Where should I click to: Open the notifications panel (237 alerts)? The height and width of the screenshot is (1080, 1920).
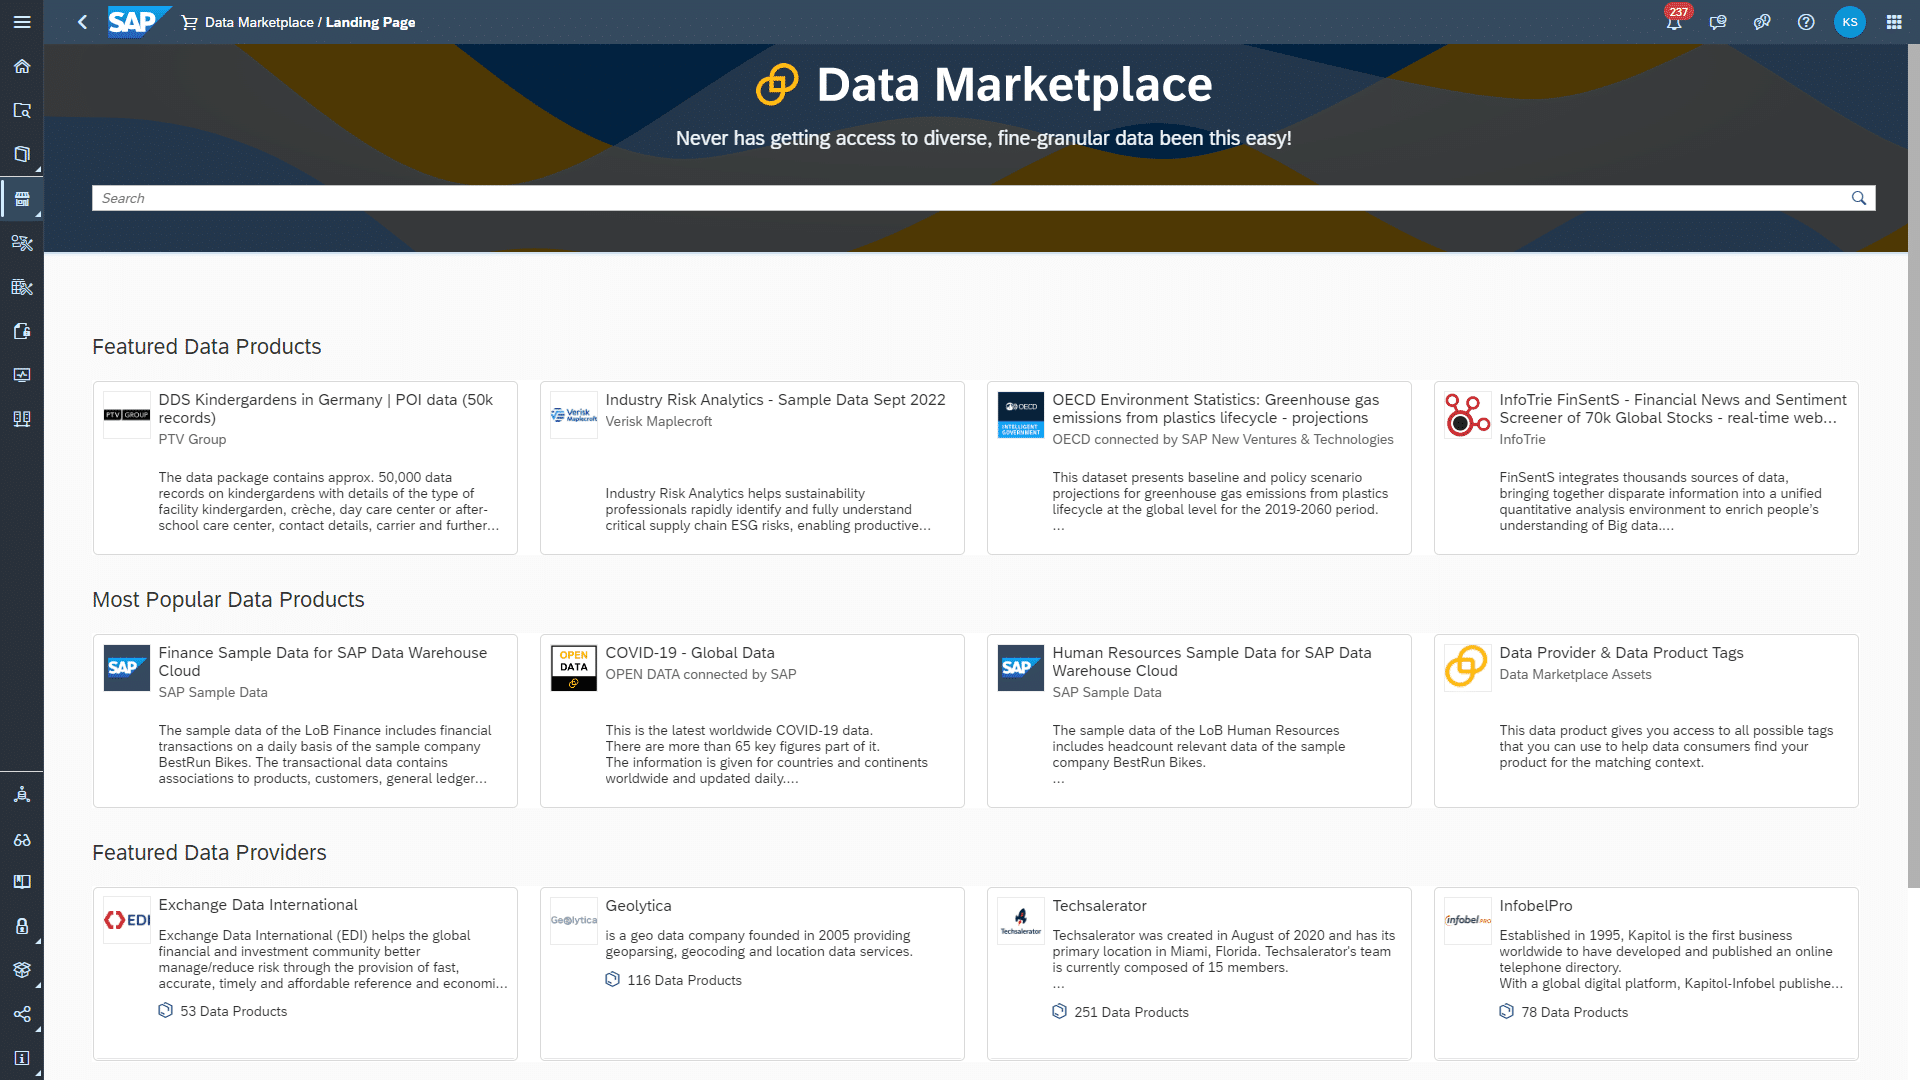tap(1675, 22)
